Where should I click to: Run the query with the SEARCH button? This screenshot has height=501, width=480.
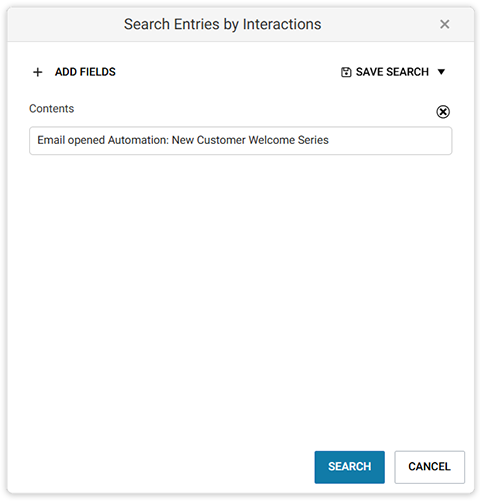pos(349,467)
